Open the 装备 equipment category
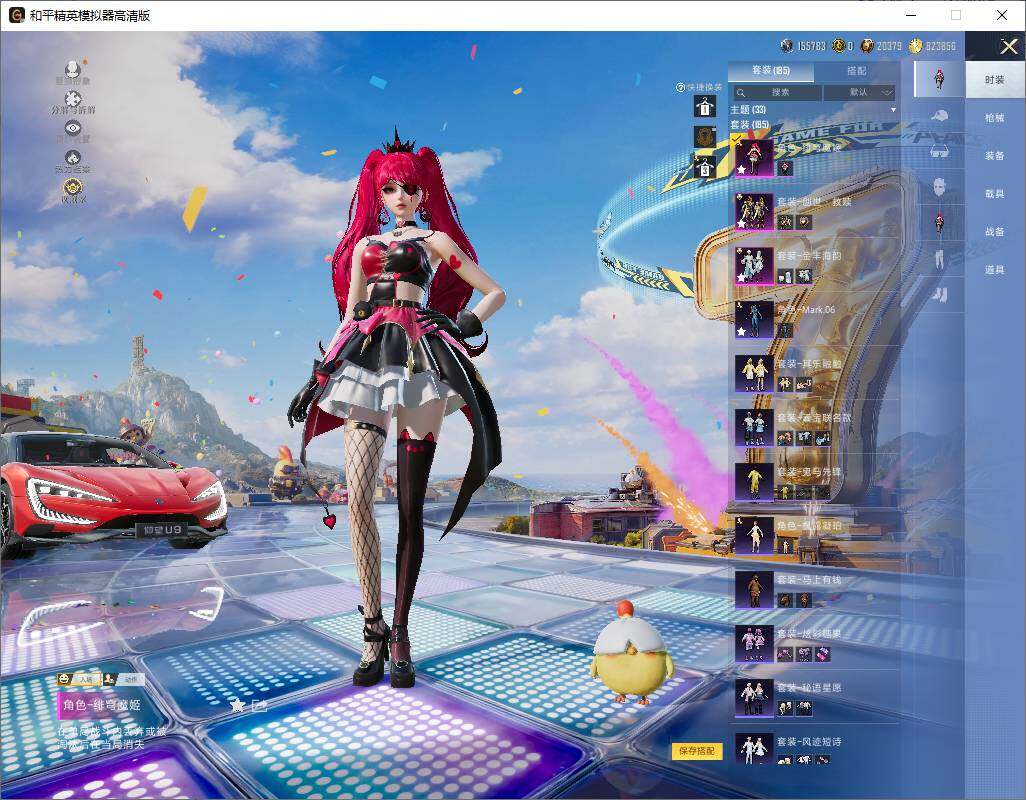The height and width of the screenshot is (800, 1026). [x=995, y=156]
